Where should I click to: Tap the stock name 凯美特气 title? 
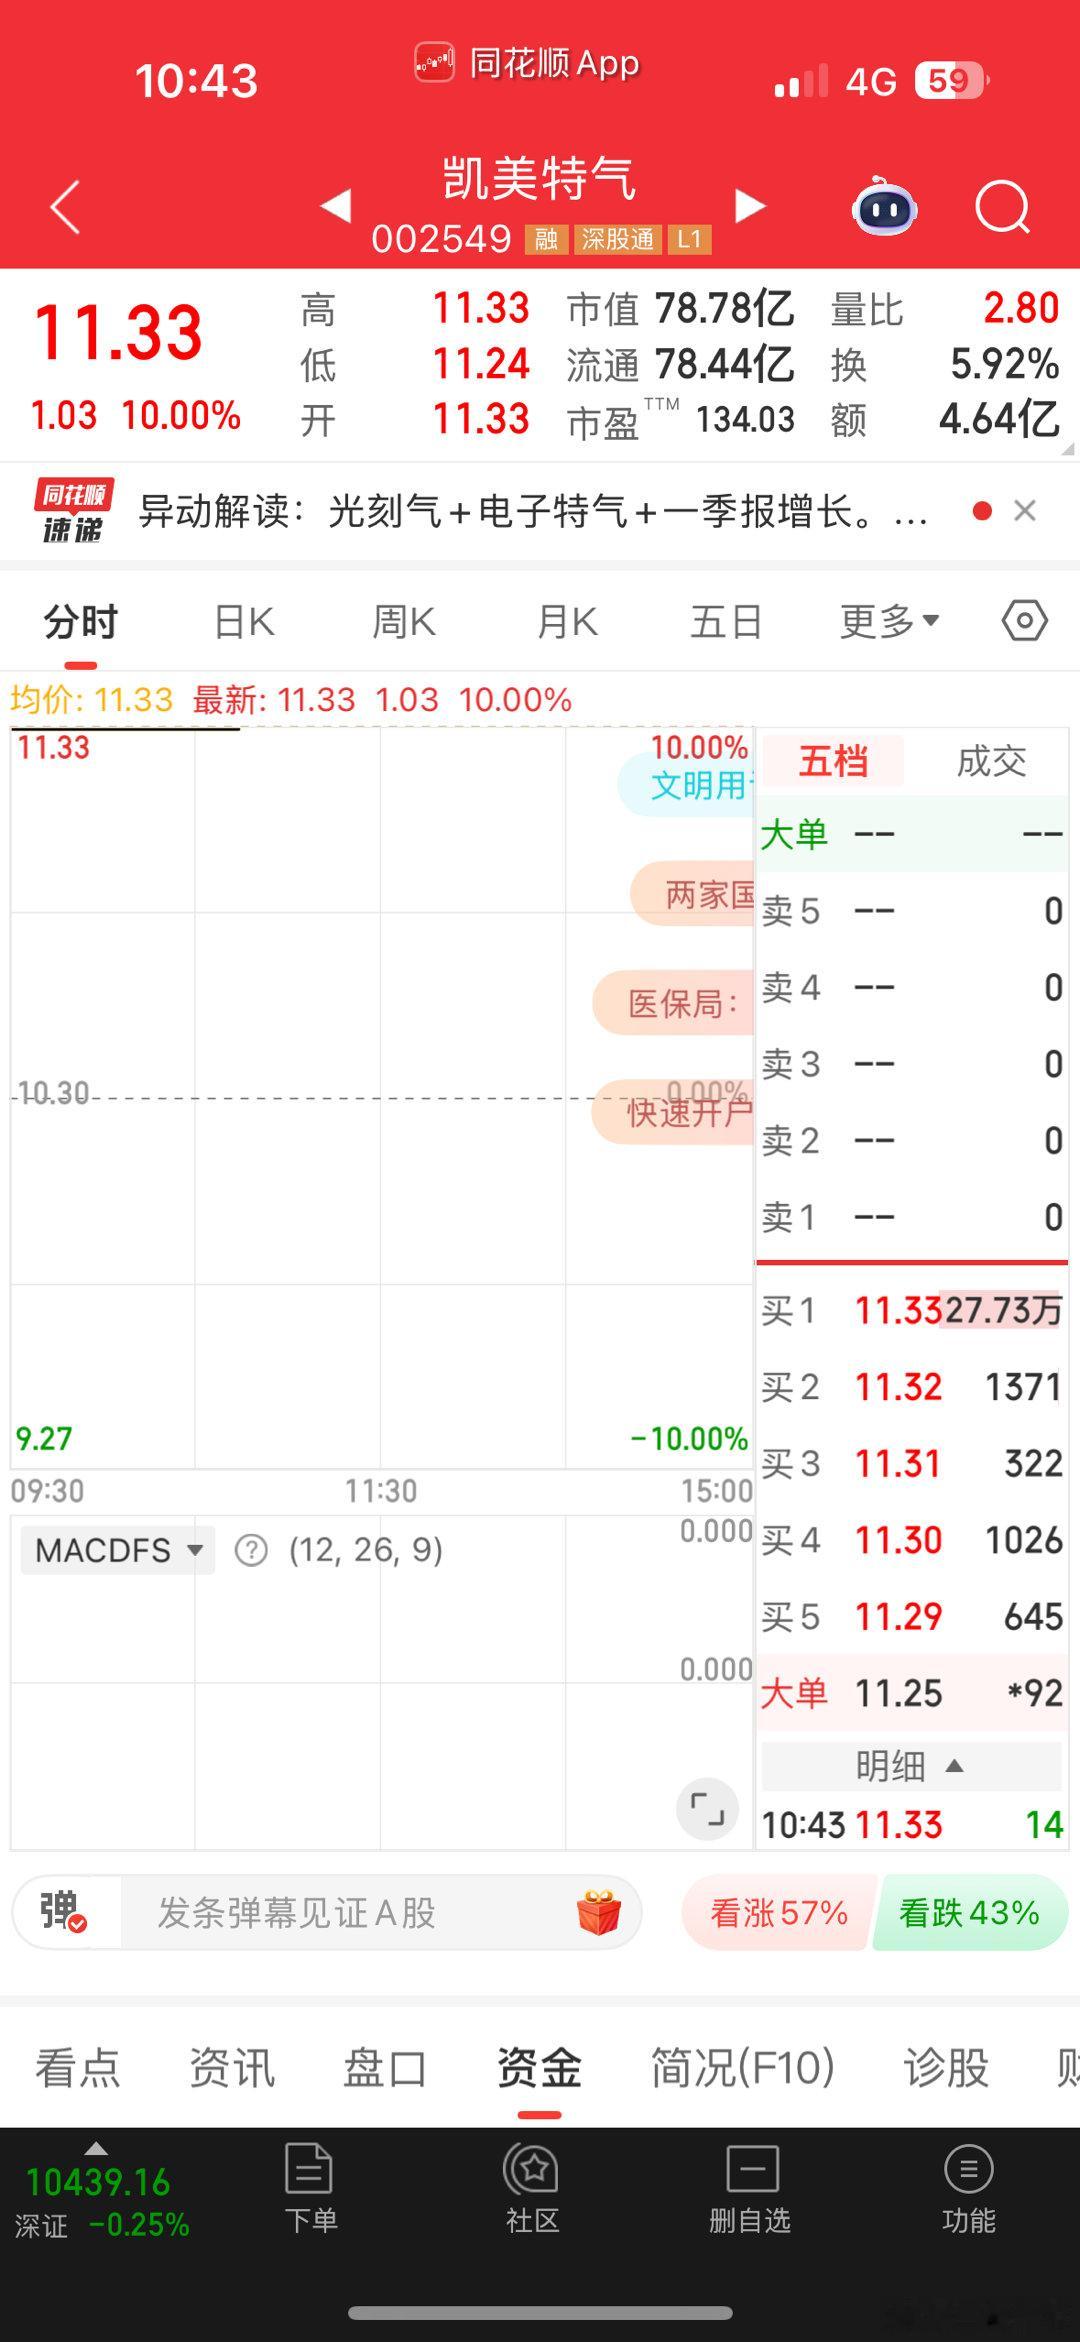540,179
